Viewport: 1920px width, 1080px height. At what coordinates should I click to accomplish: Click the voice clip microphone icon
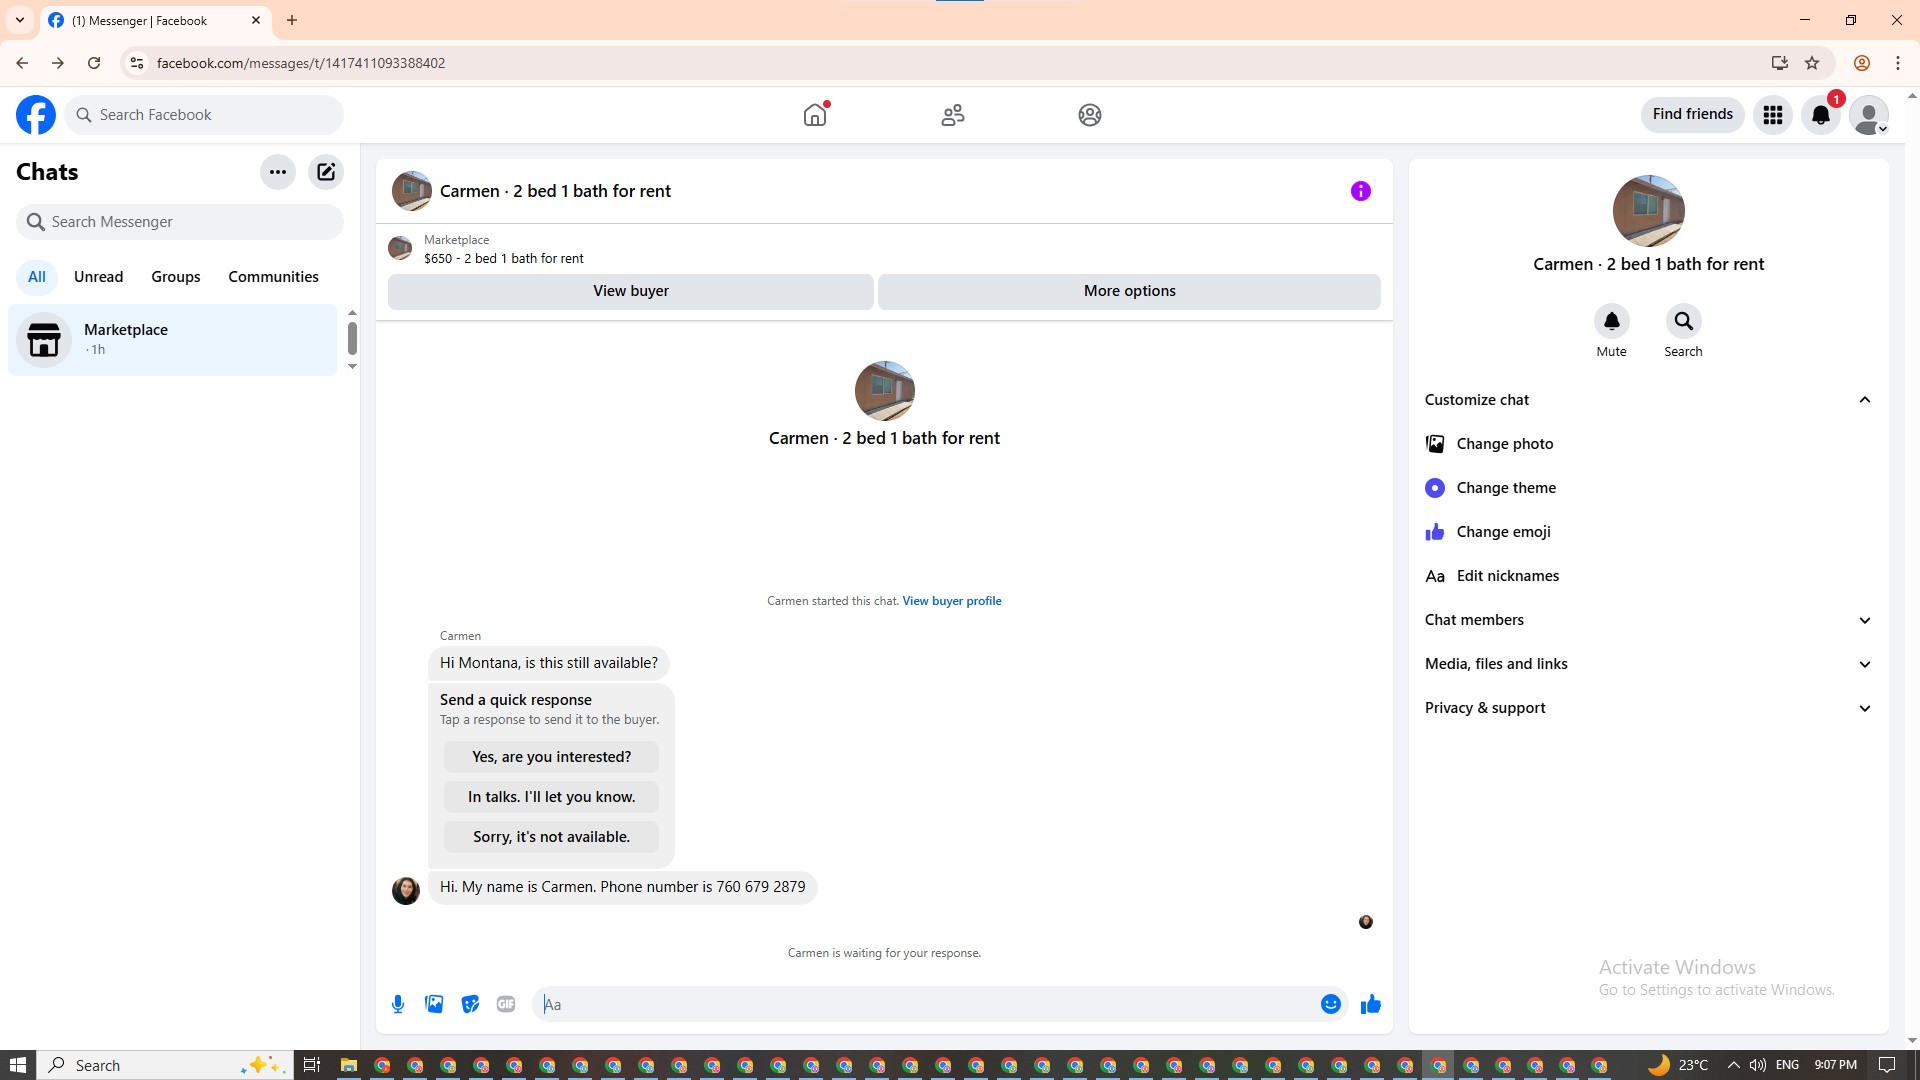(x=398, y=1004)
